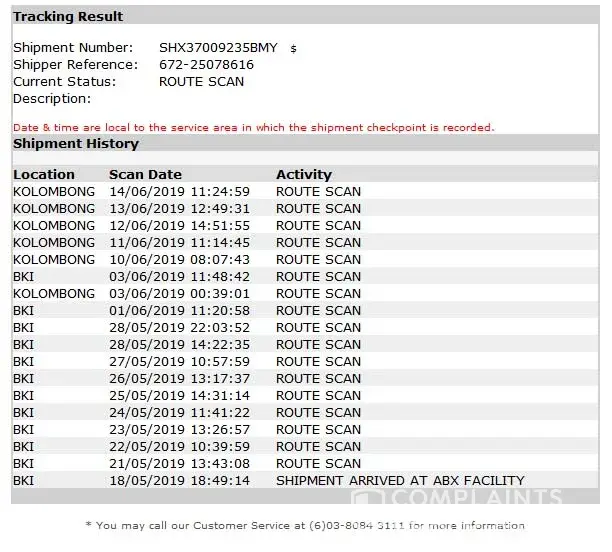Select shipment number SHX37009235BMY

pyautogui.click(x=219, y=47)
